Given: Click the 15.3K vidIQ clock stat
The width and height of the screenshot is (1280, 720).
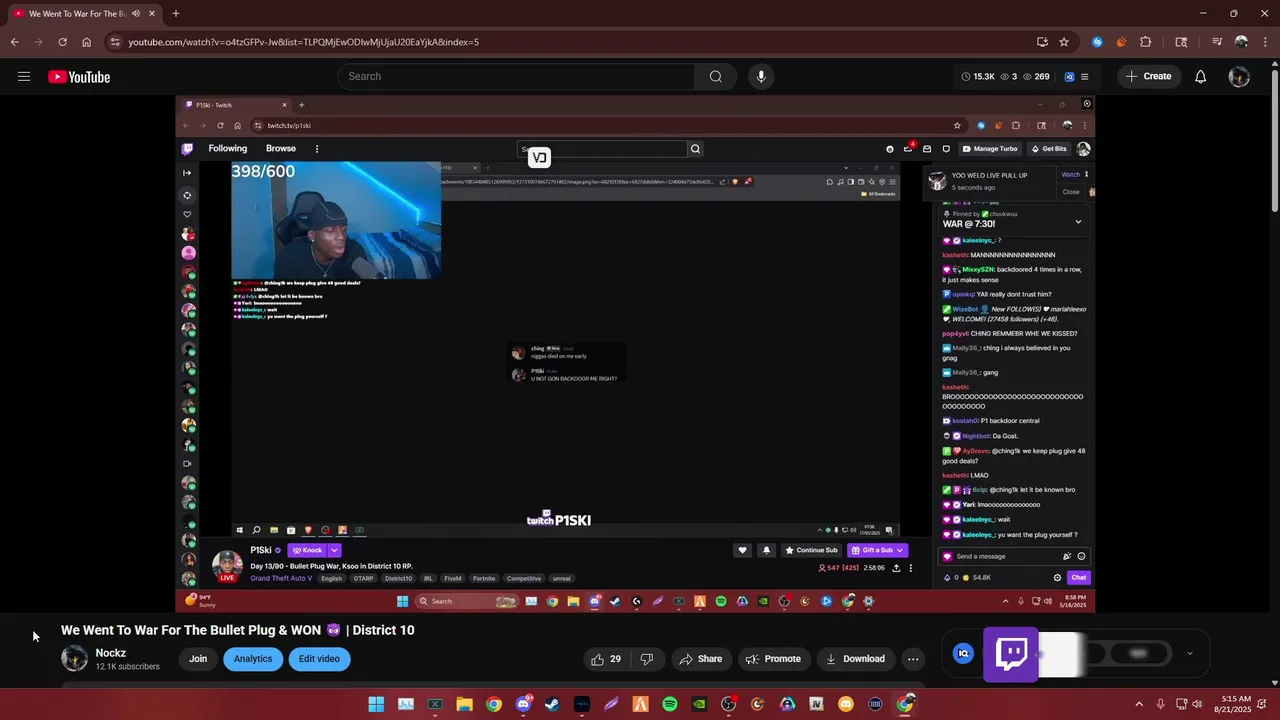Looking at the screenshot, I should pyautogui.click(x=978, y=76).
